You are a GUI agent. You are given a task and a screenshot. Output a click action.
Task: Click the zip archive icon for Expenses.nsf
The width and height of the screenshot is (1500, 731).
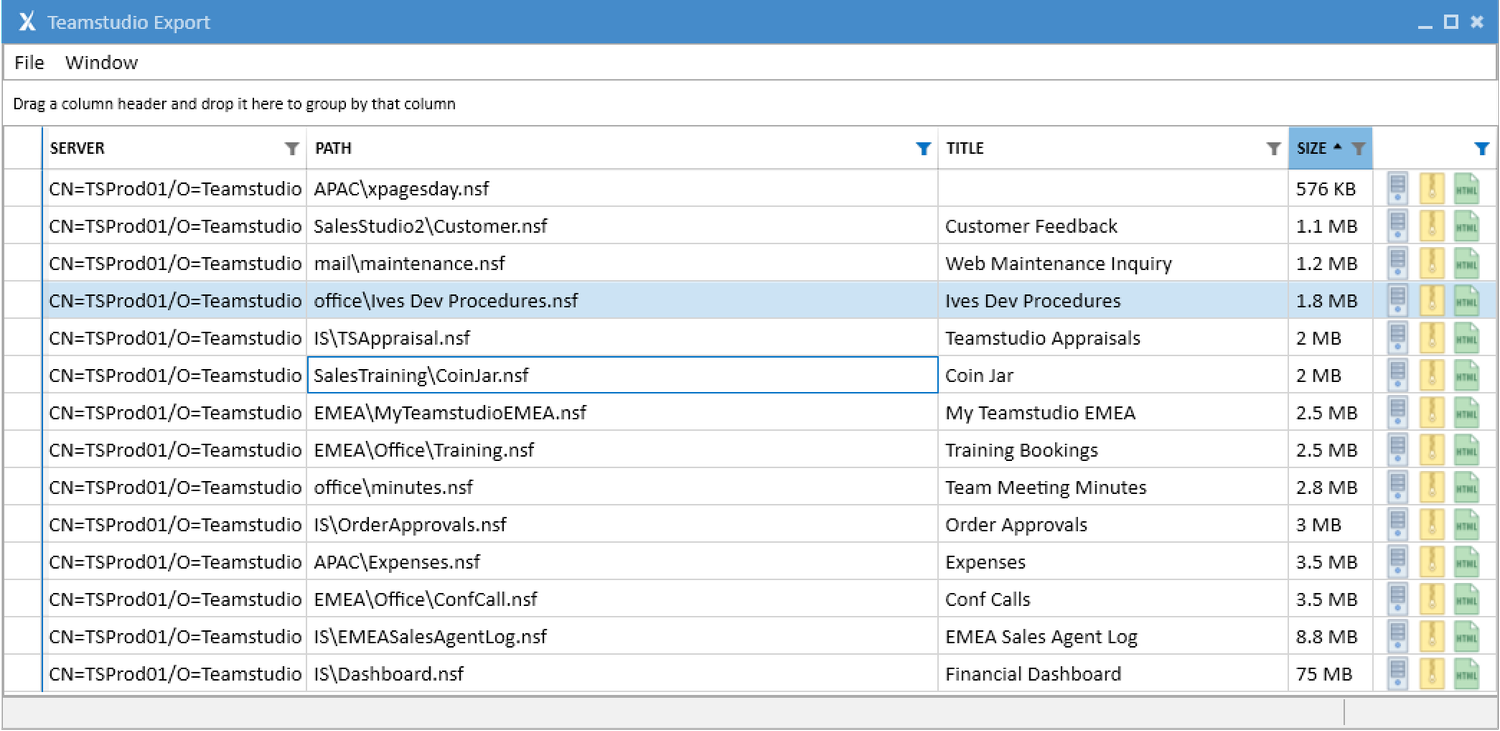[x=1431, y=562]
